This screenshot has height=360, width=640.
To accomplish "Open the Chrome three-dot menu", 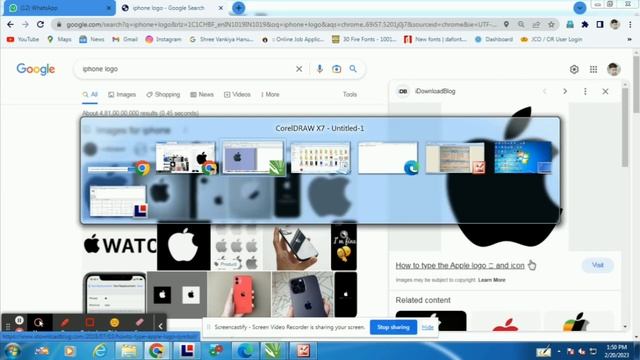I will click(x=631, y=24).
